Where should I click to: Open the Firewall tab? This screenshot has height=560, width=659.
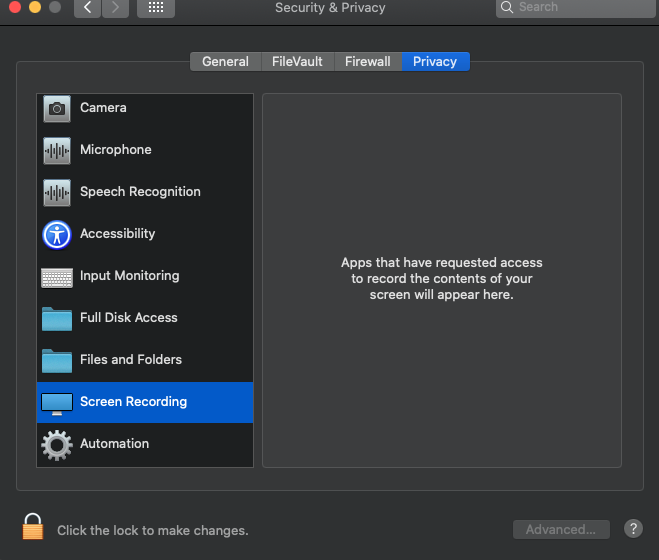(x=368, y=62)
